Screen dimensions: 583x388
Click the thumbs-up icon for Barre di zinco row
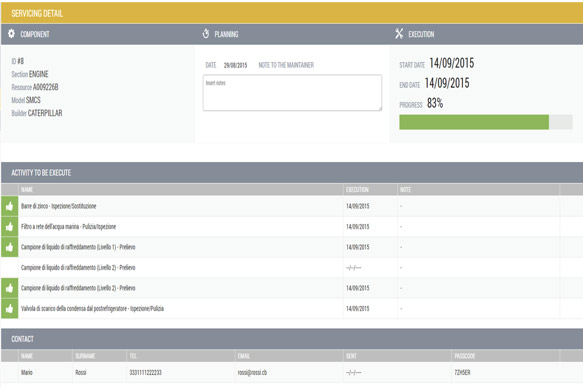(x=10, y=206)
